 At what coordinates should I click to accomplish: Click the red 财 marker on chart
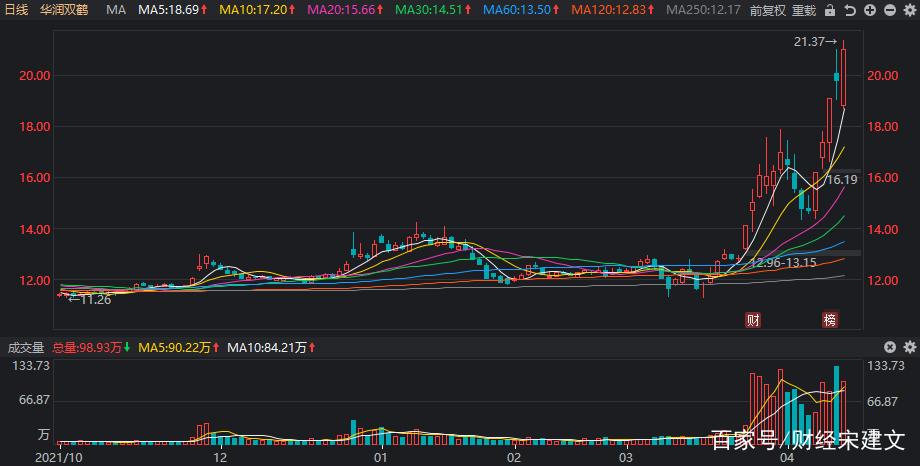point(753,320)
